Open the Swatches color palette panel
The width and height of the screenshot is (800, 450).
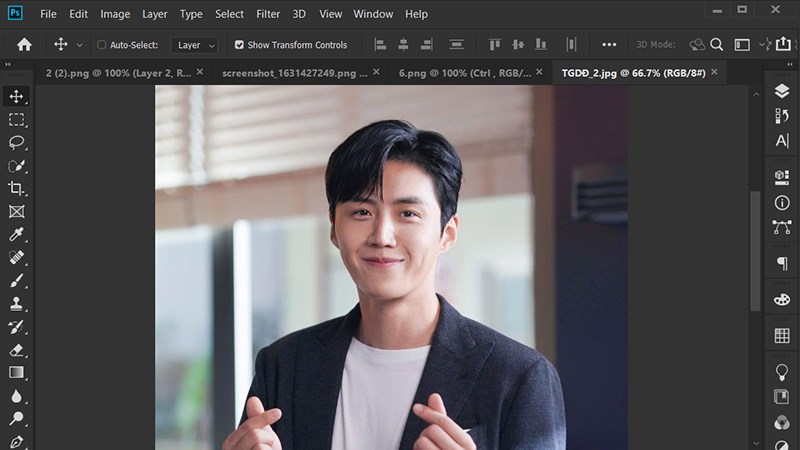(x=782, y=336)
